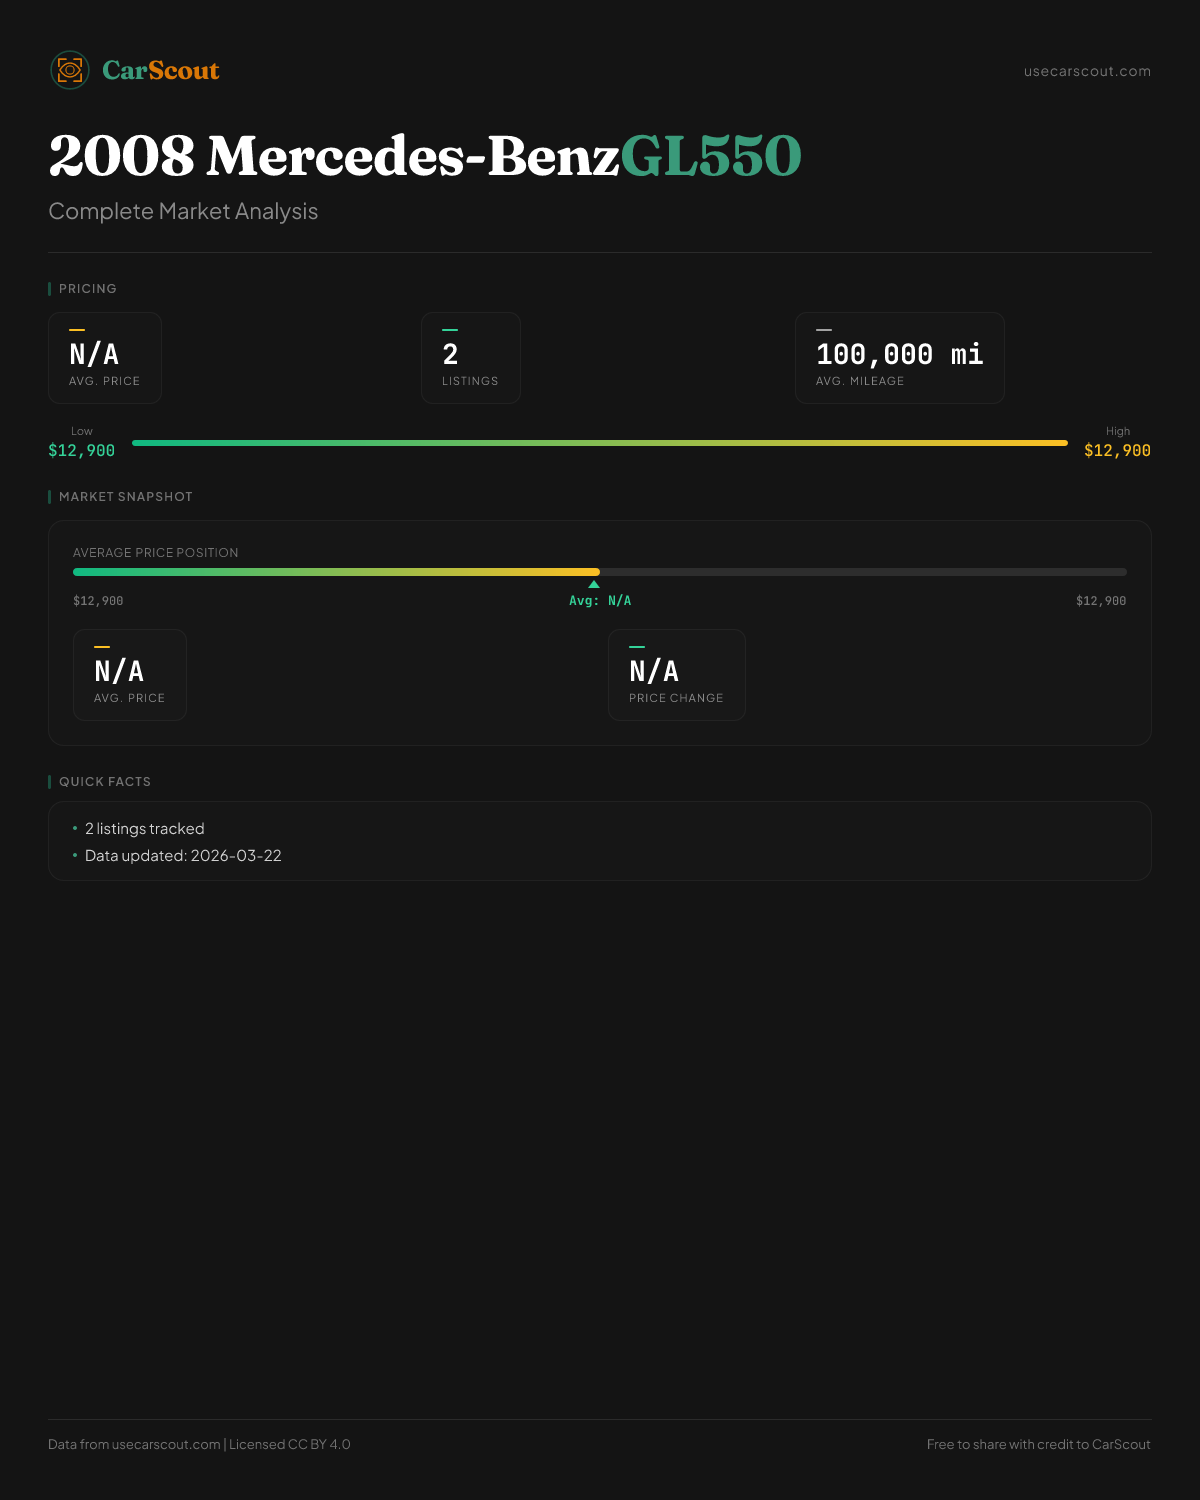Click the 2 listings tracked fact
The image size is (1200, 1500).
(x=145, y=829)
